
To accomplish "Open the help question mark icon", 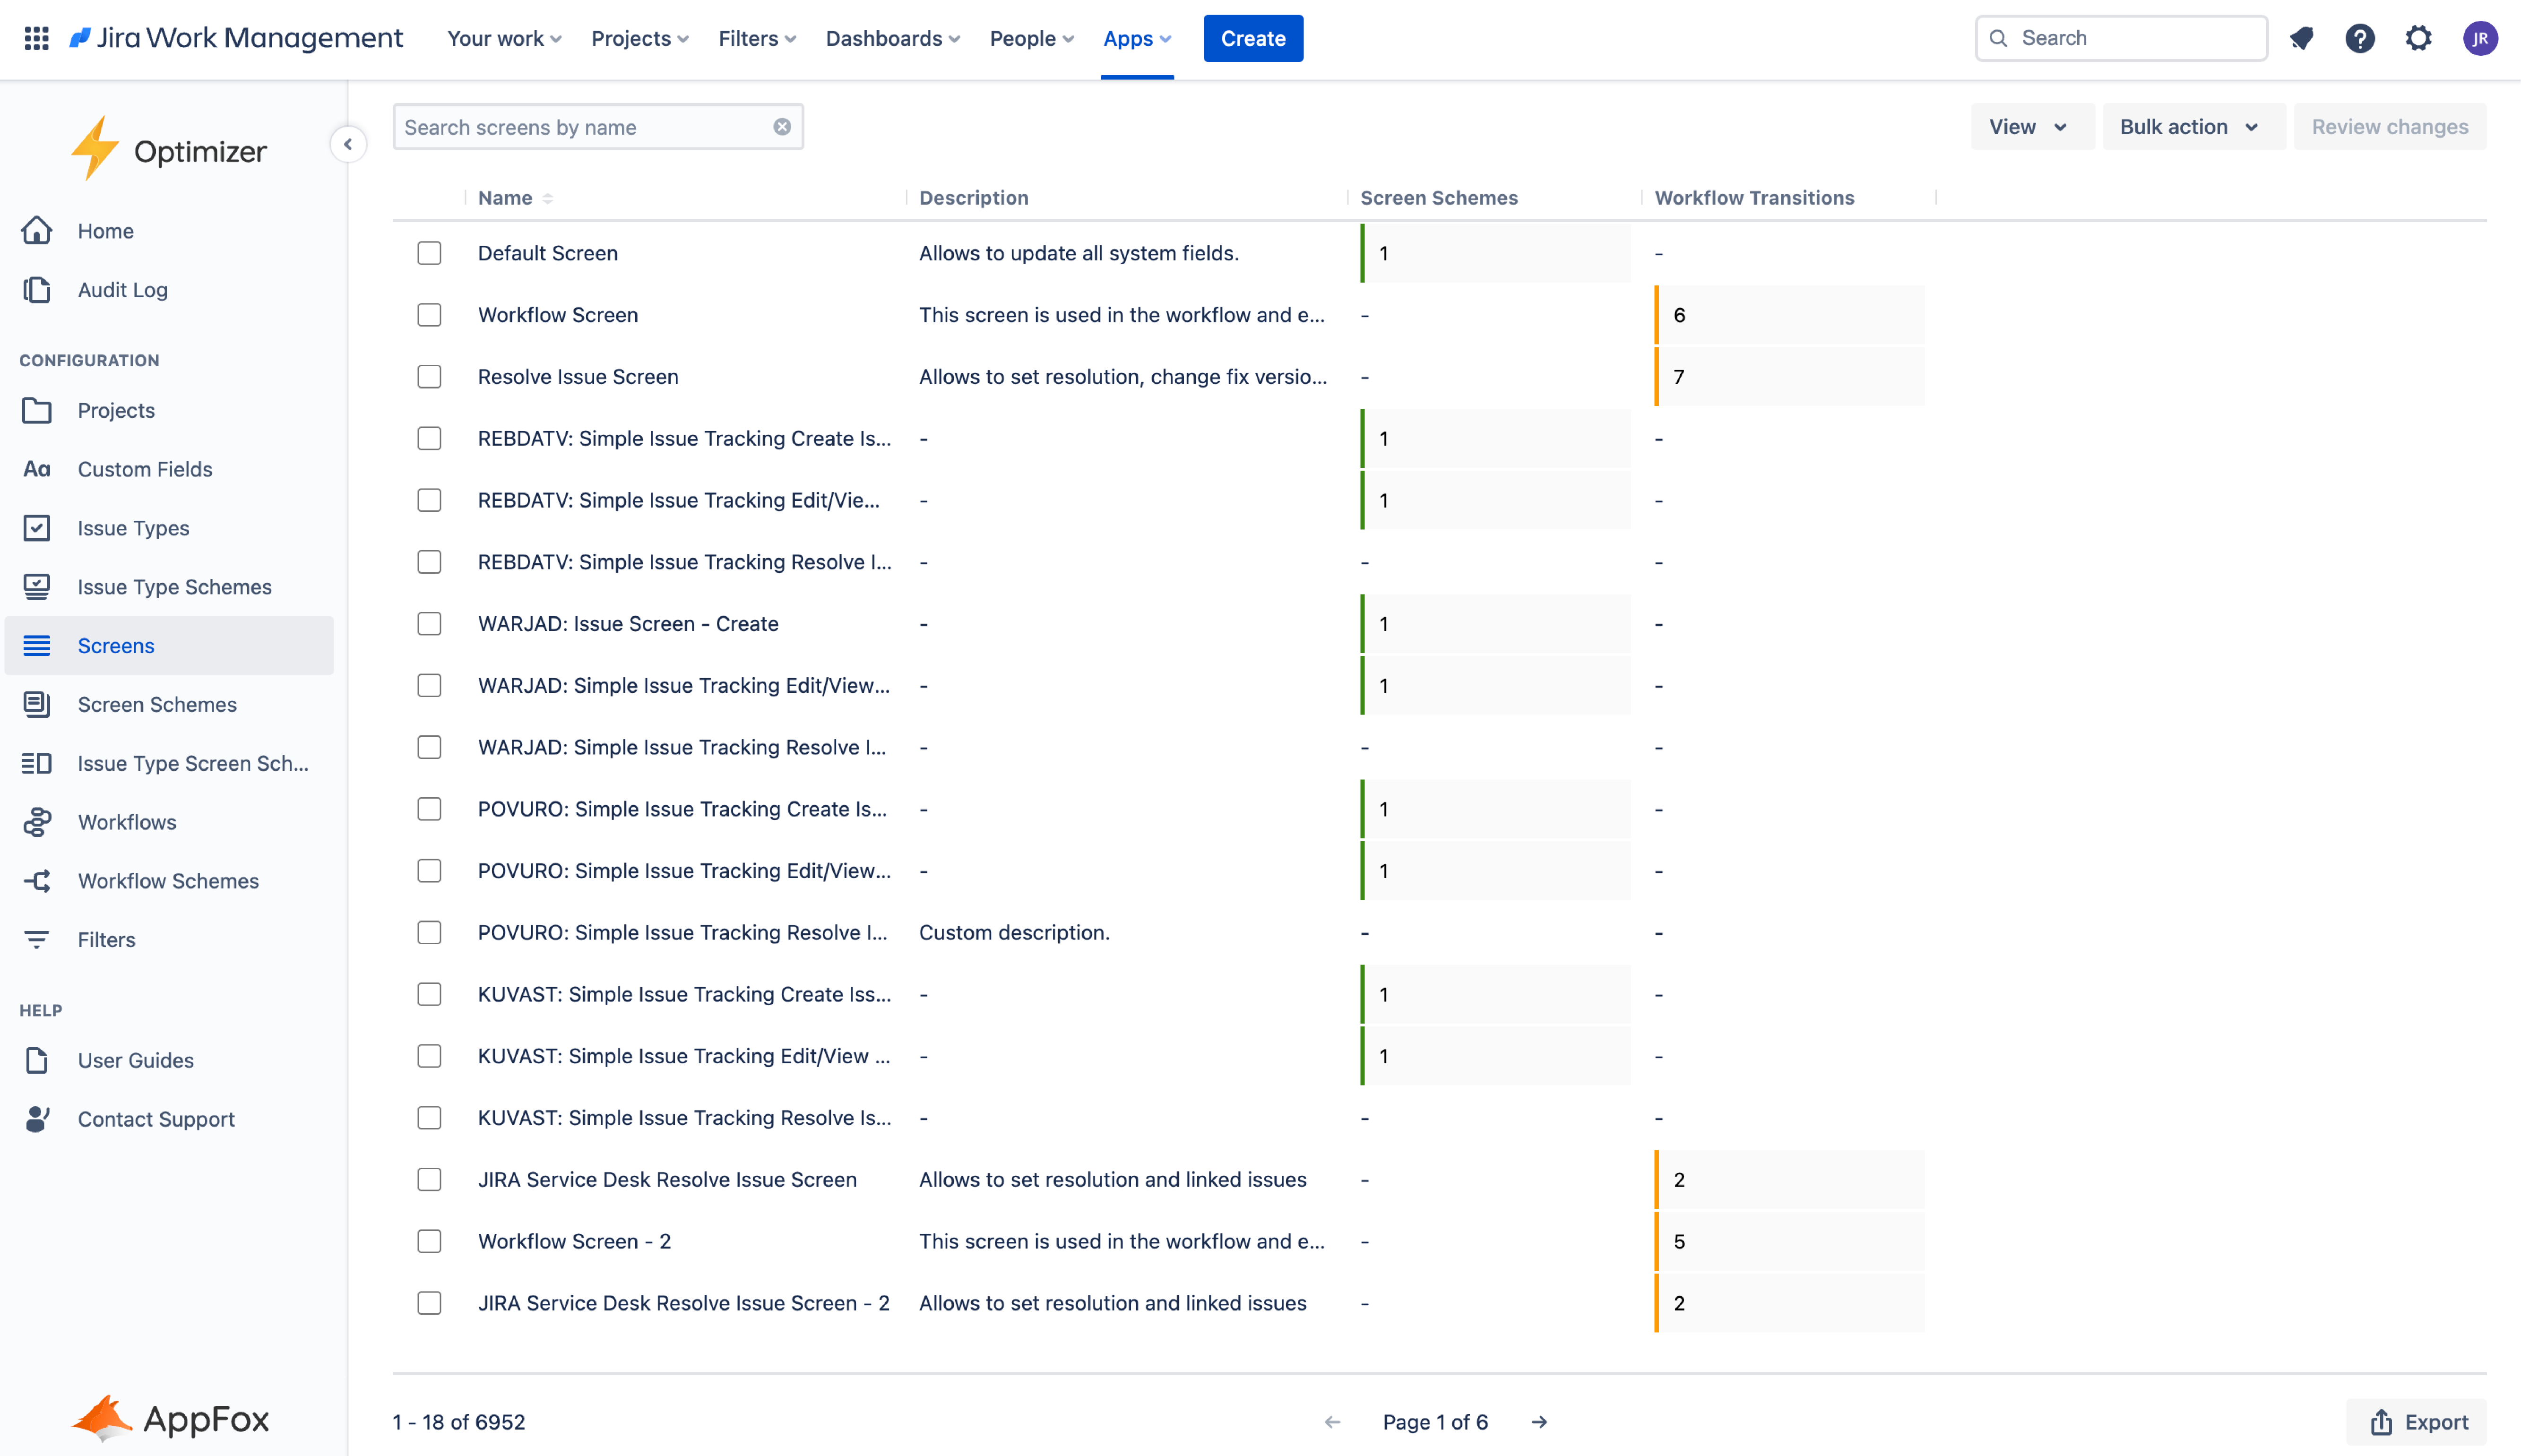I will pyautogui.click(x=2359, y=38).
